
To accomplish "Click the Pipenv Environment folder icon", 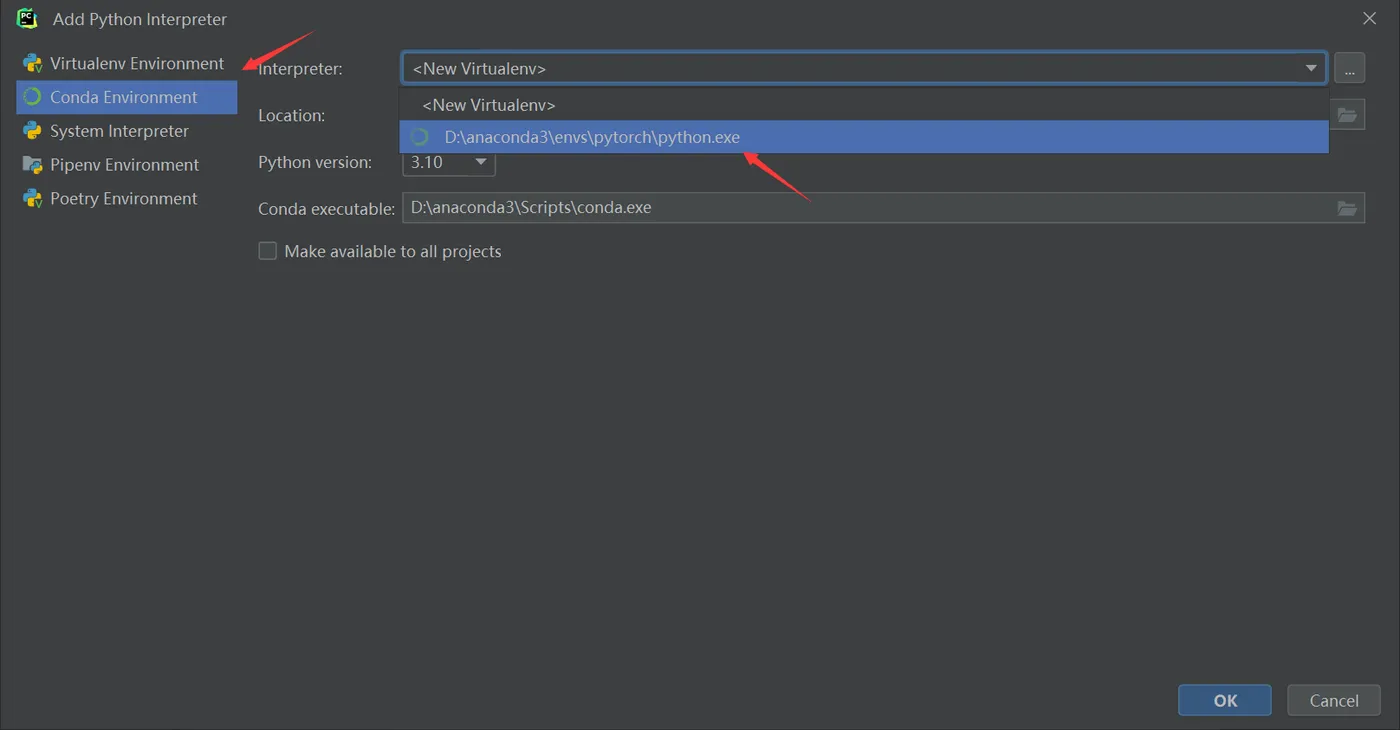I will tap(32, 165).
